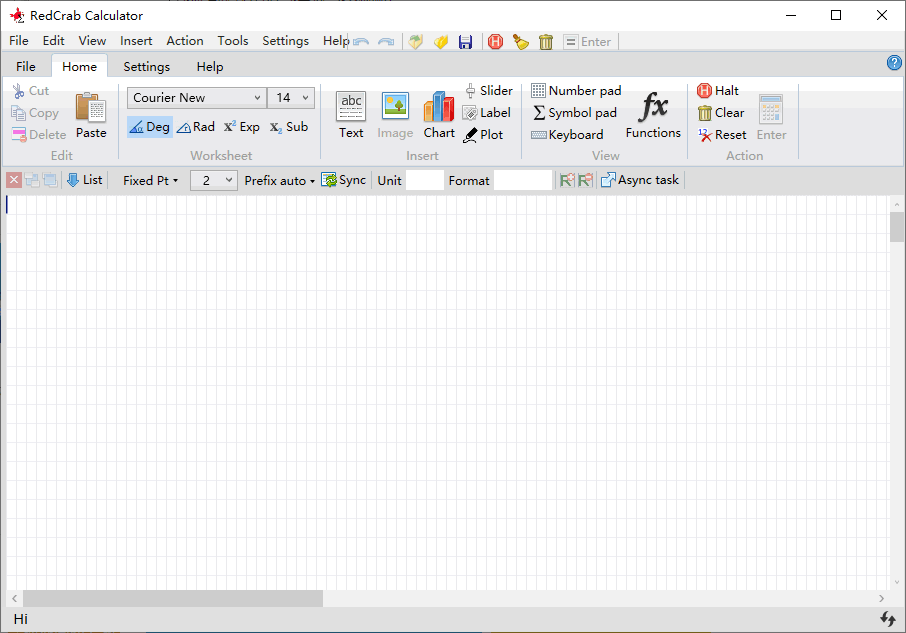
Task: Insert a Text box
Action: pos(351,115)
